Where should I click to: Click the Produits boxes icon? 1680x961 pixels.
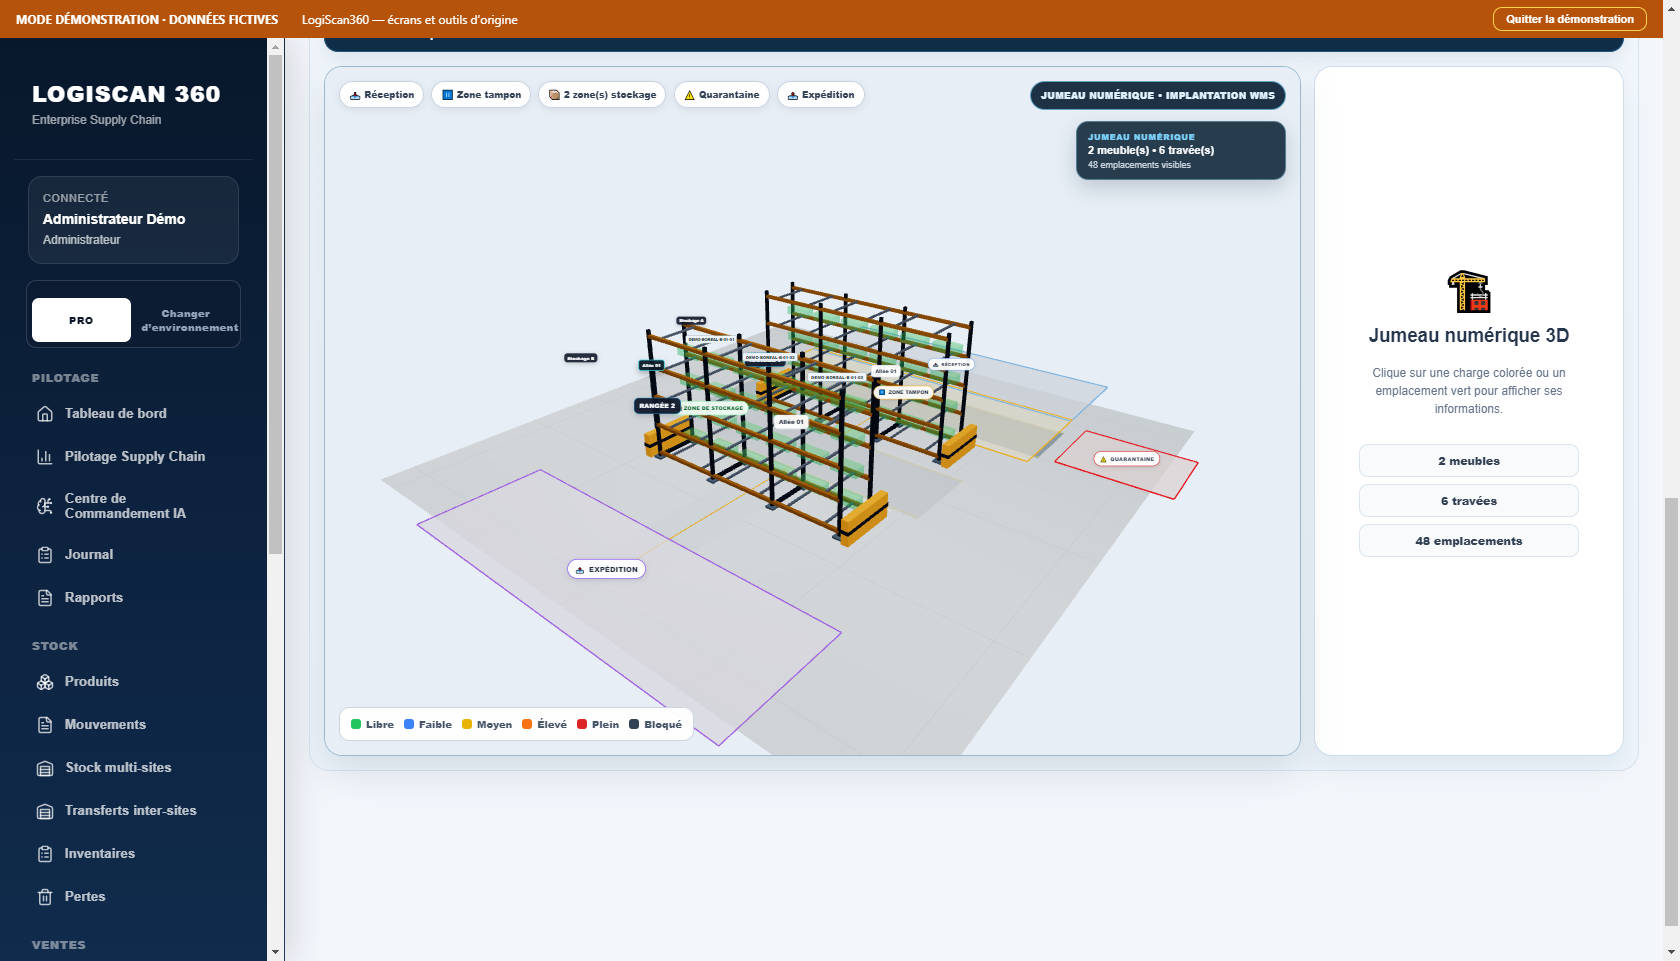tap(45, 682)
